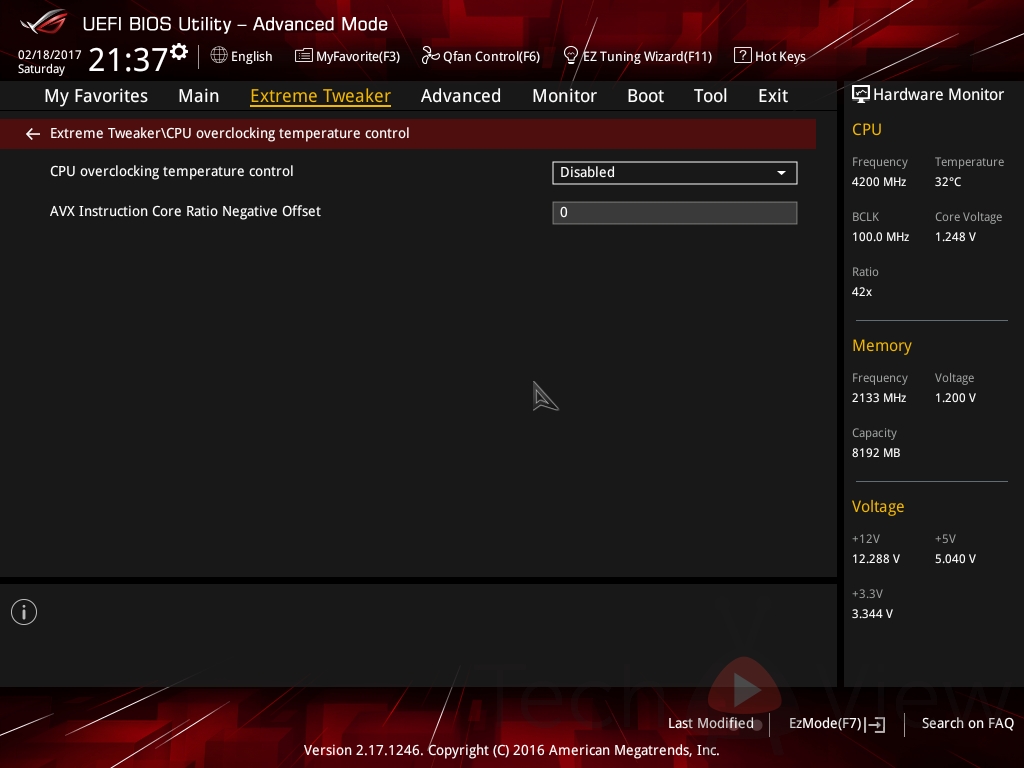Click the Hardware Monitor panel title
This screenshot has height=768, width=1024.
(x=938, y=95)
